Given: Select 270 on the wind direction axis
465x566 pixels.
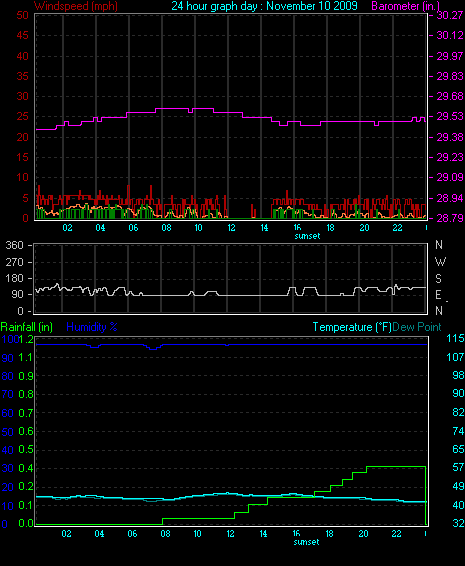Looking at the screenshot, I should pos(14,262).
